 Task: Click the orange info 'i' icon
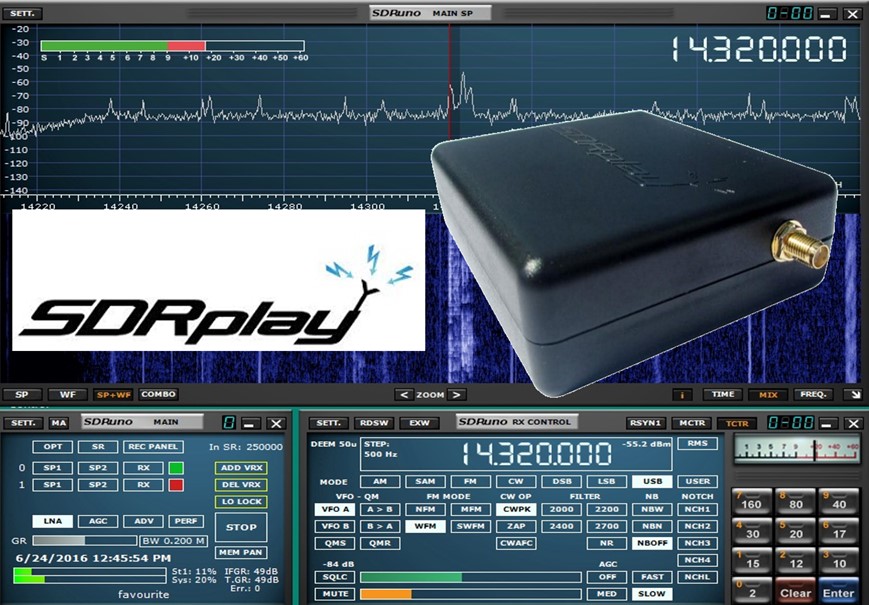pyautogui.click(x=685, y=395)
